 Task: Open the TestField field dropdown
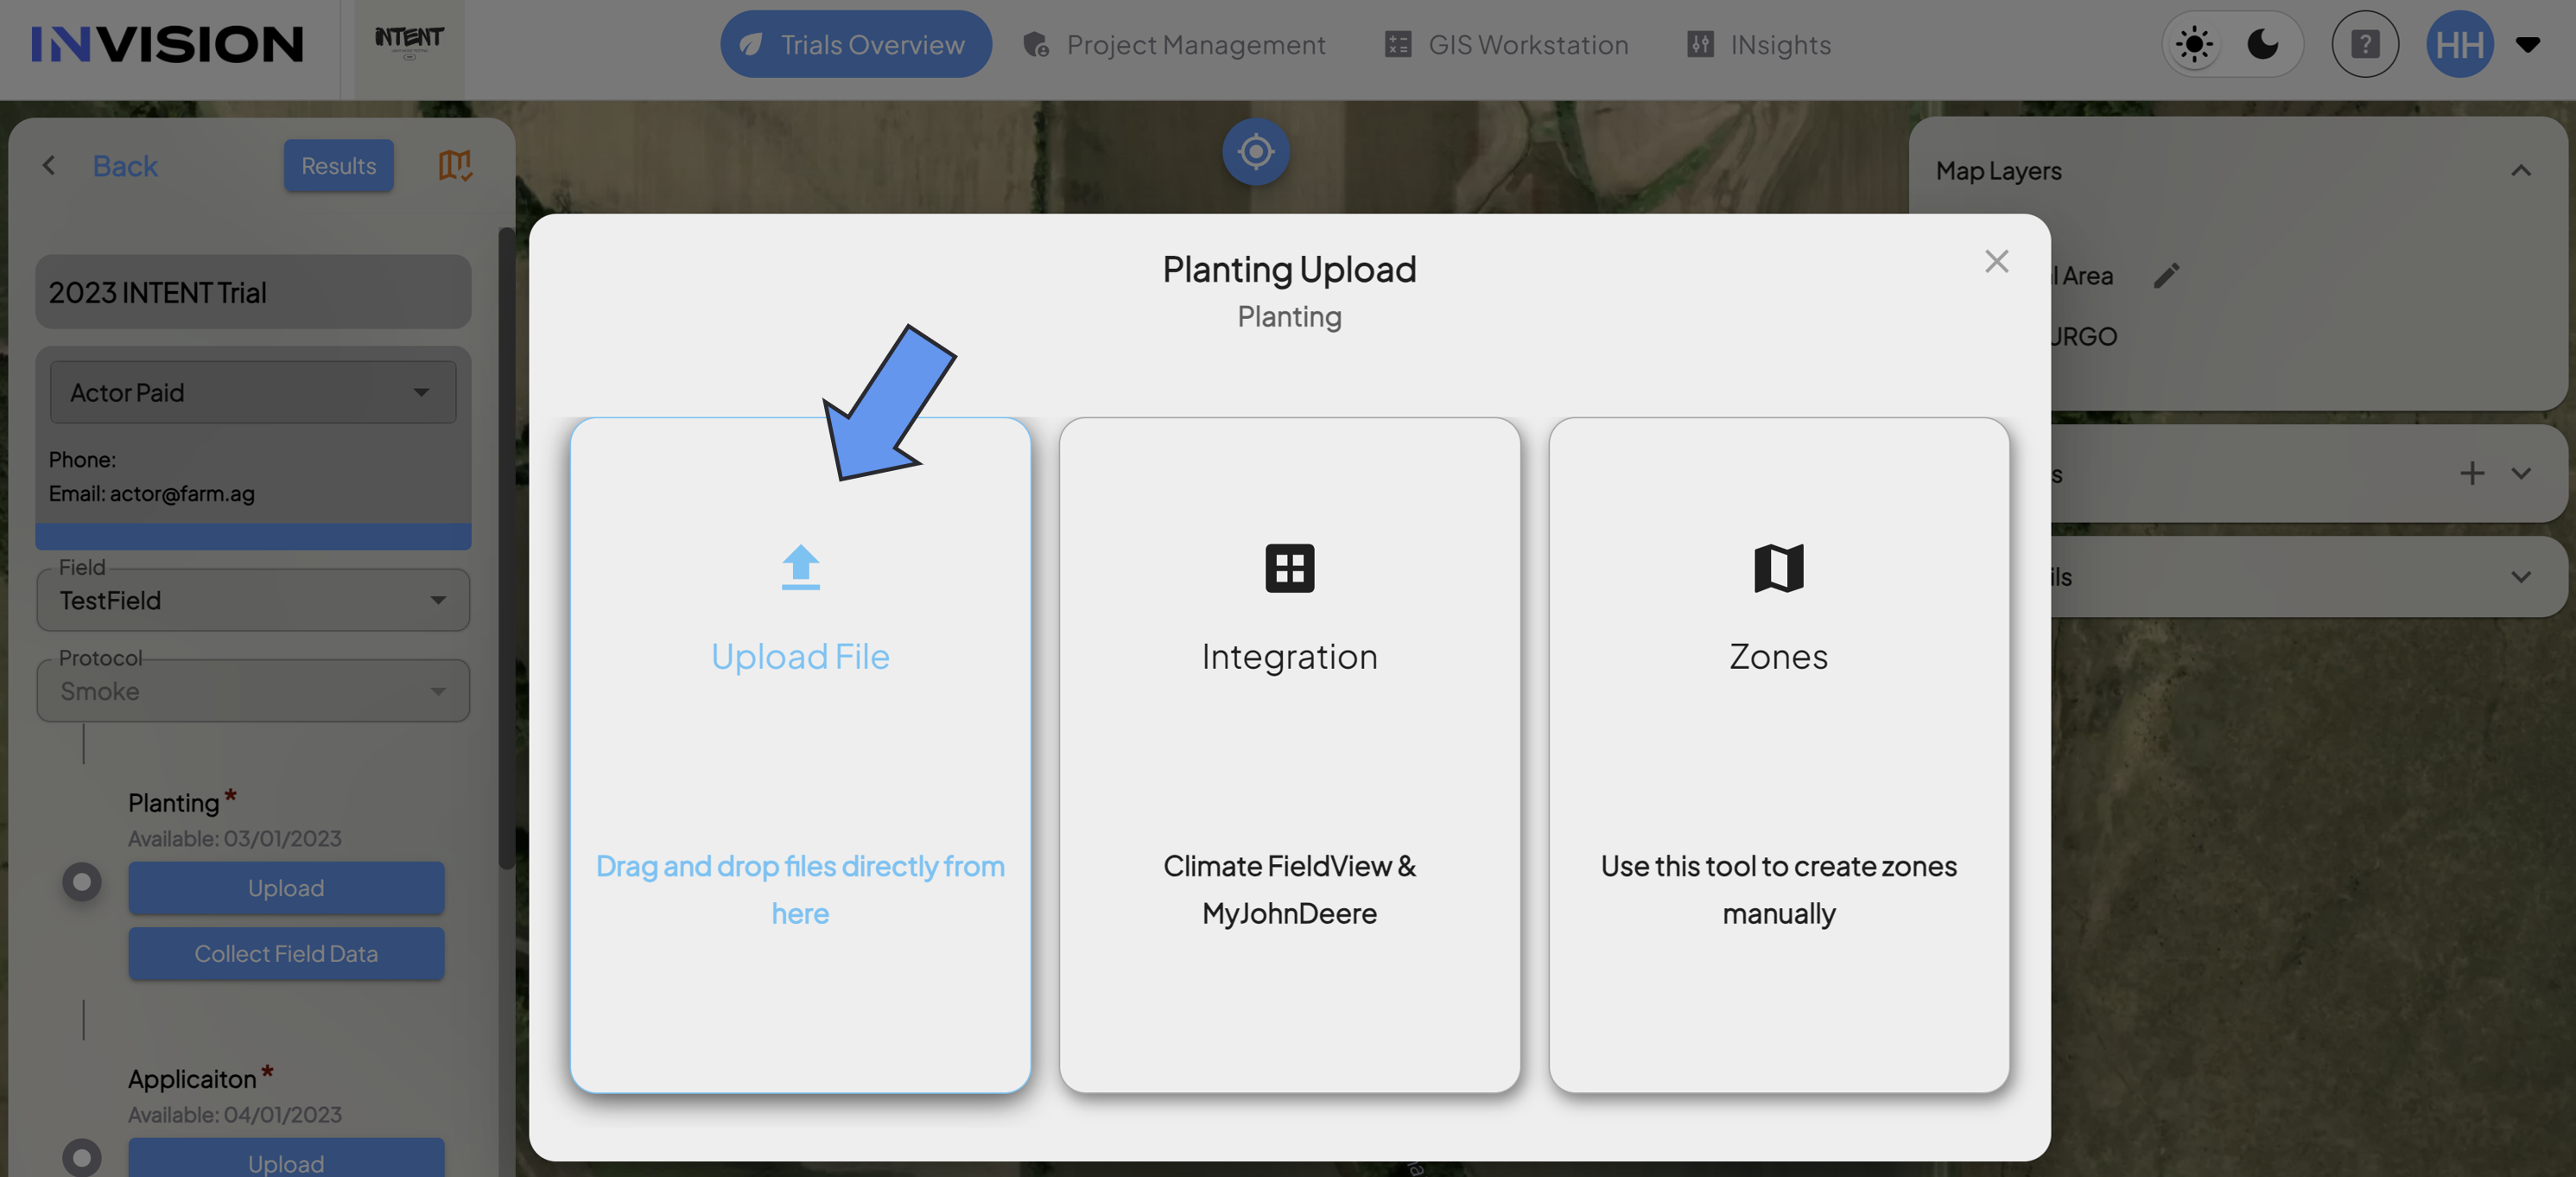click(x=253, y=600)
